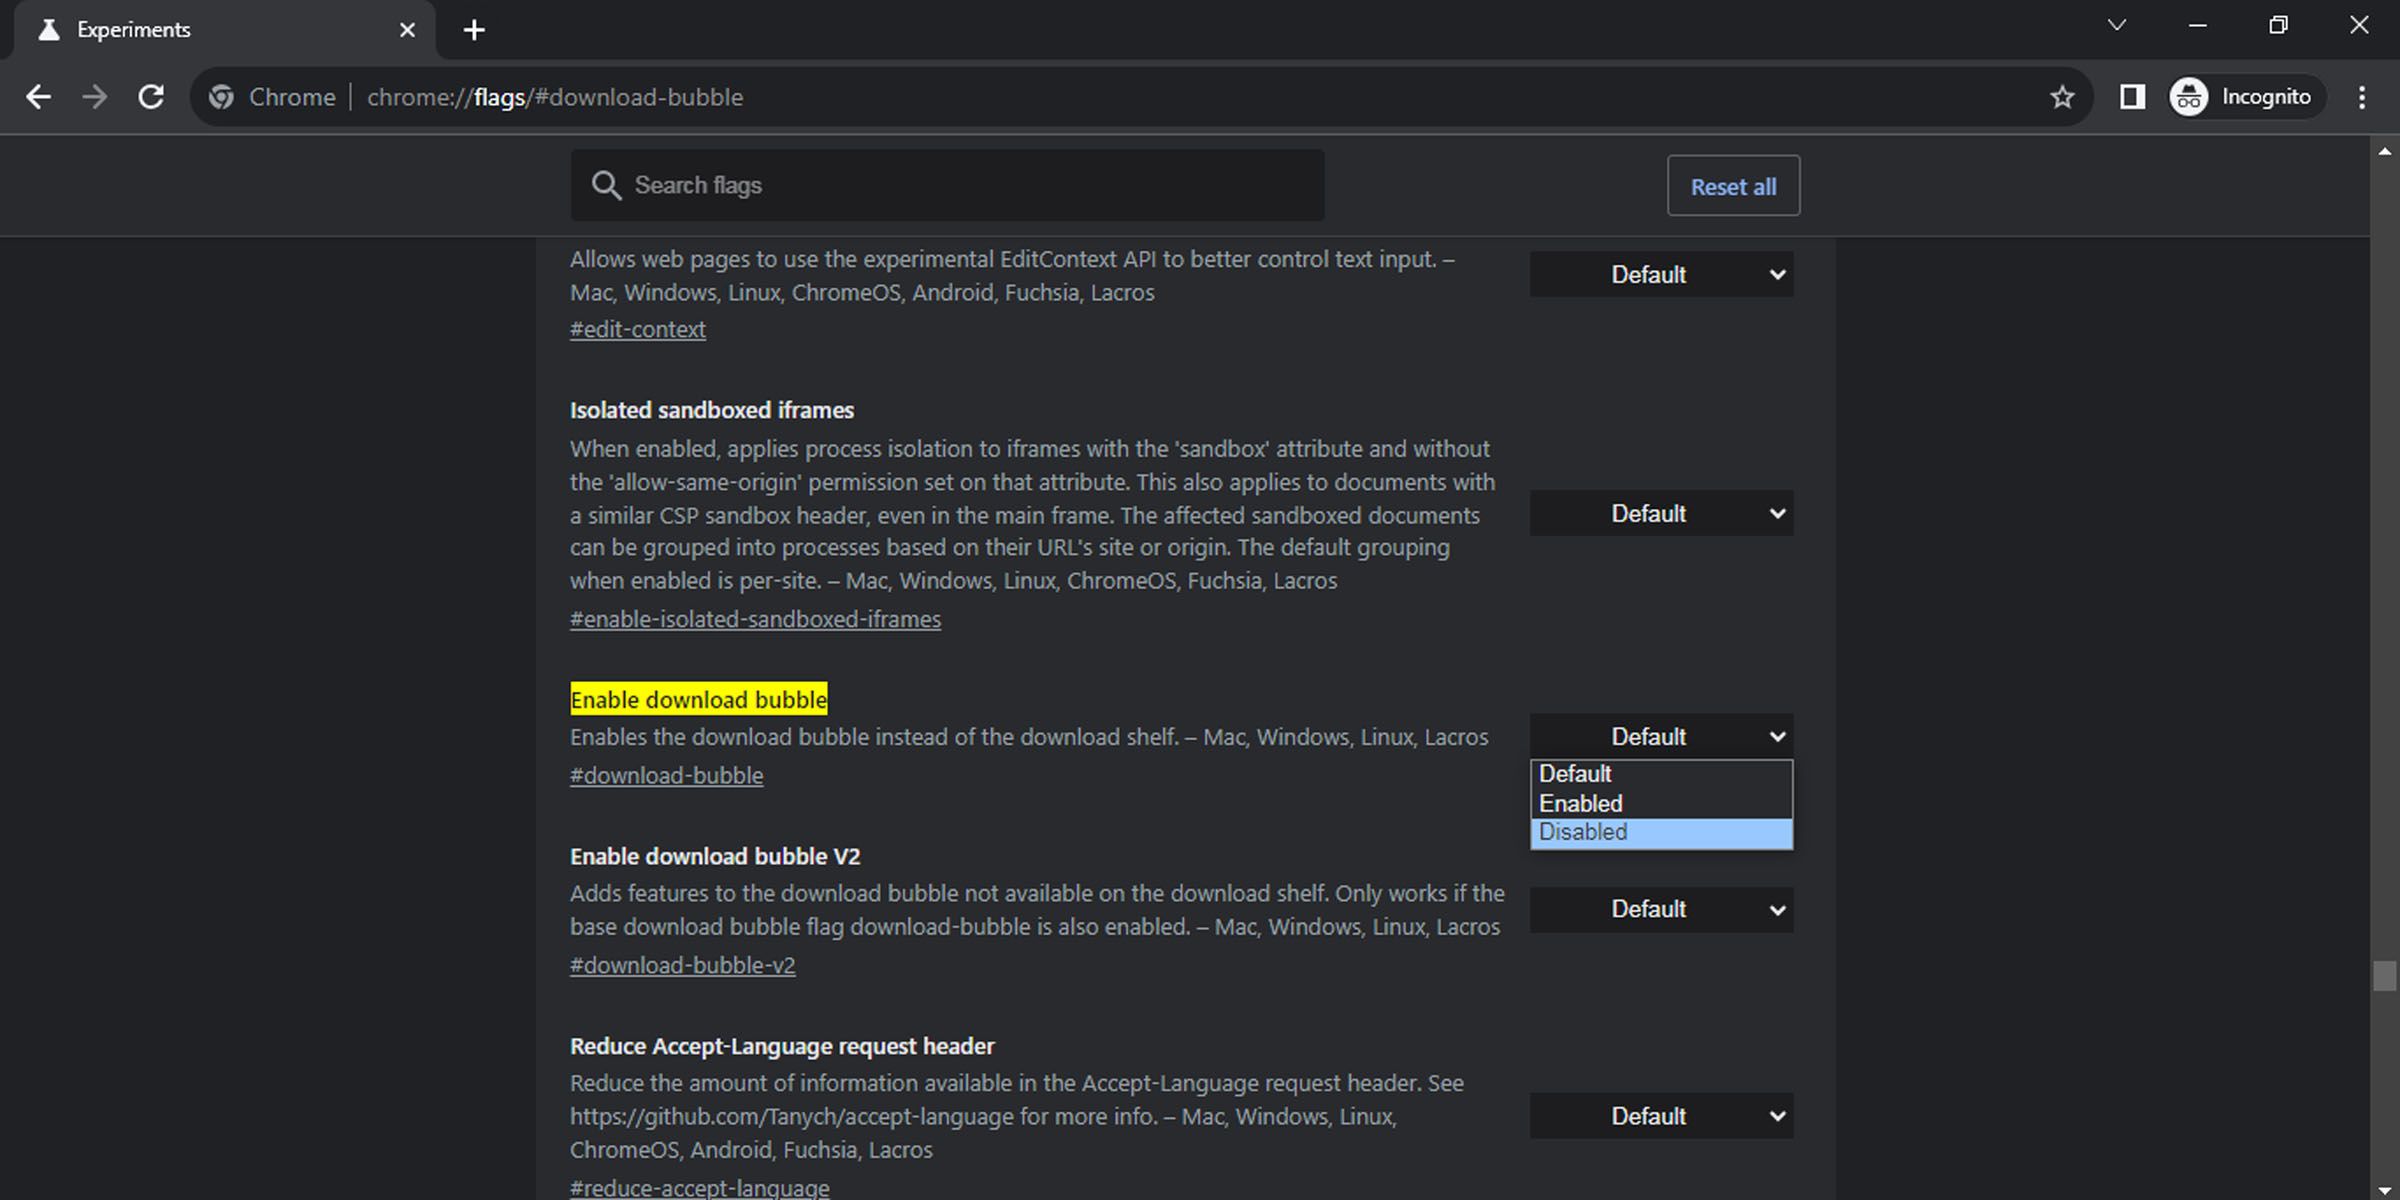
Task: Open the side panel icon
Action: click(x=2133, y=96)
